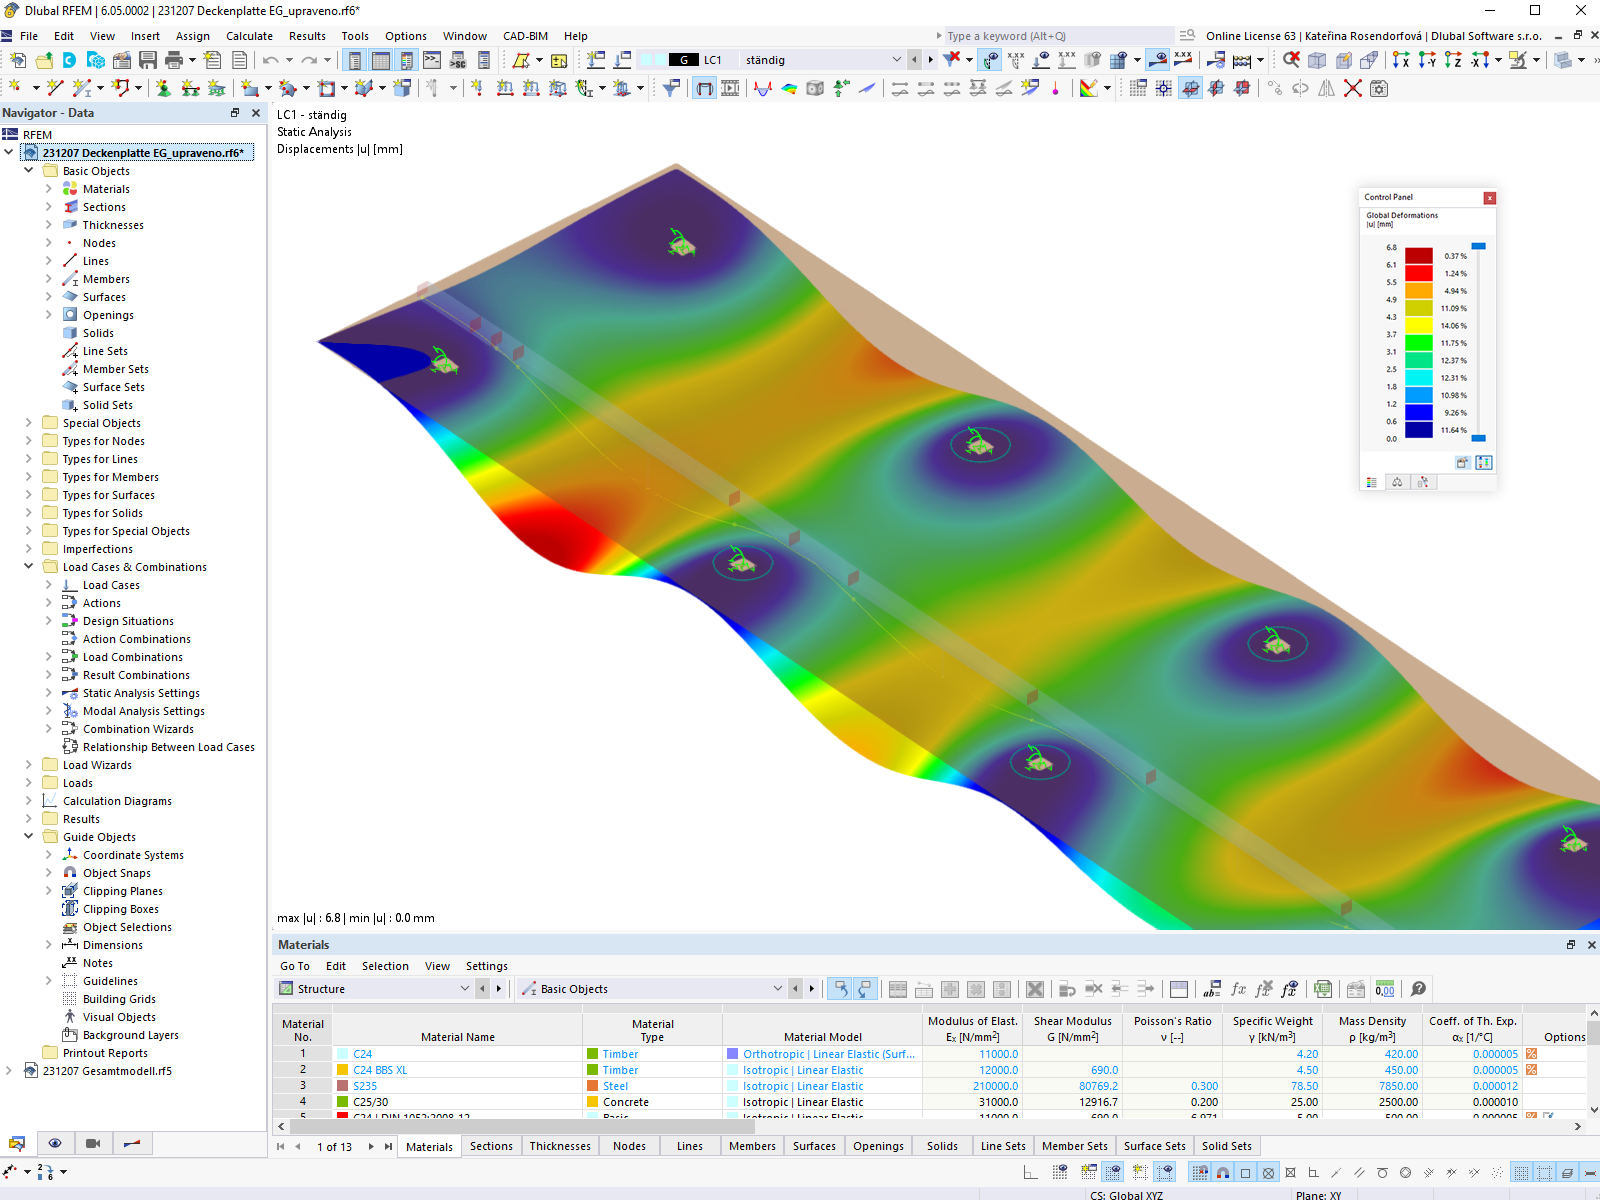Open the New Model icon in the toolbar

pyautogui.click(x=16, y=59)
